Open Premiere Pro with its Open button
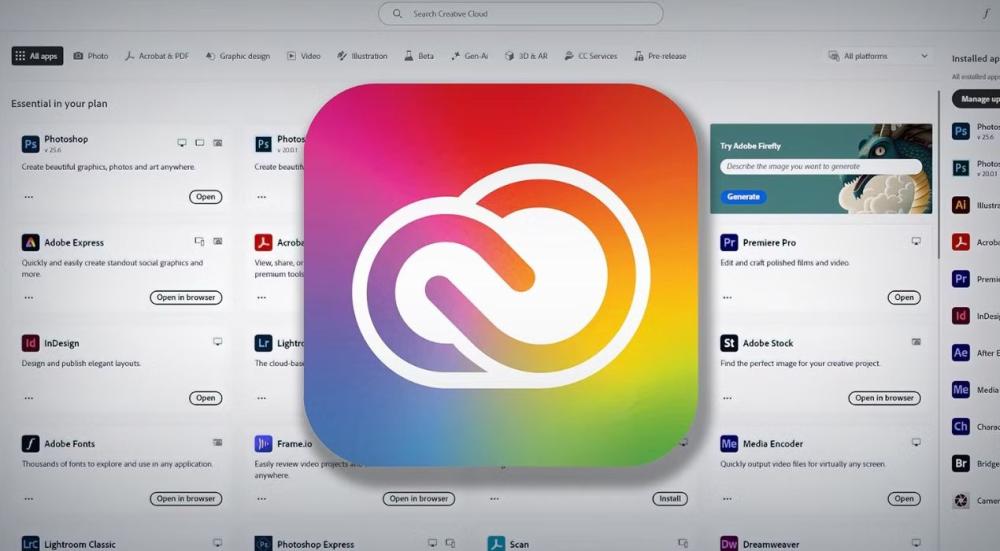The height and width of the screenshot is (551, 1000). click(x=904, y=297)
